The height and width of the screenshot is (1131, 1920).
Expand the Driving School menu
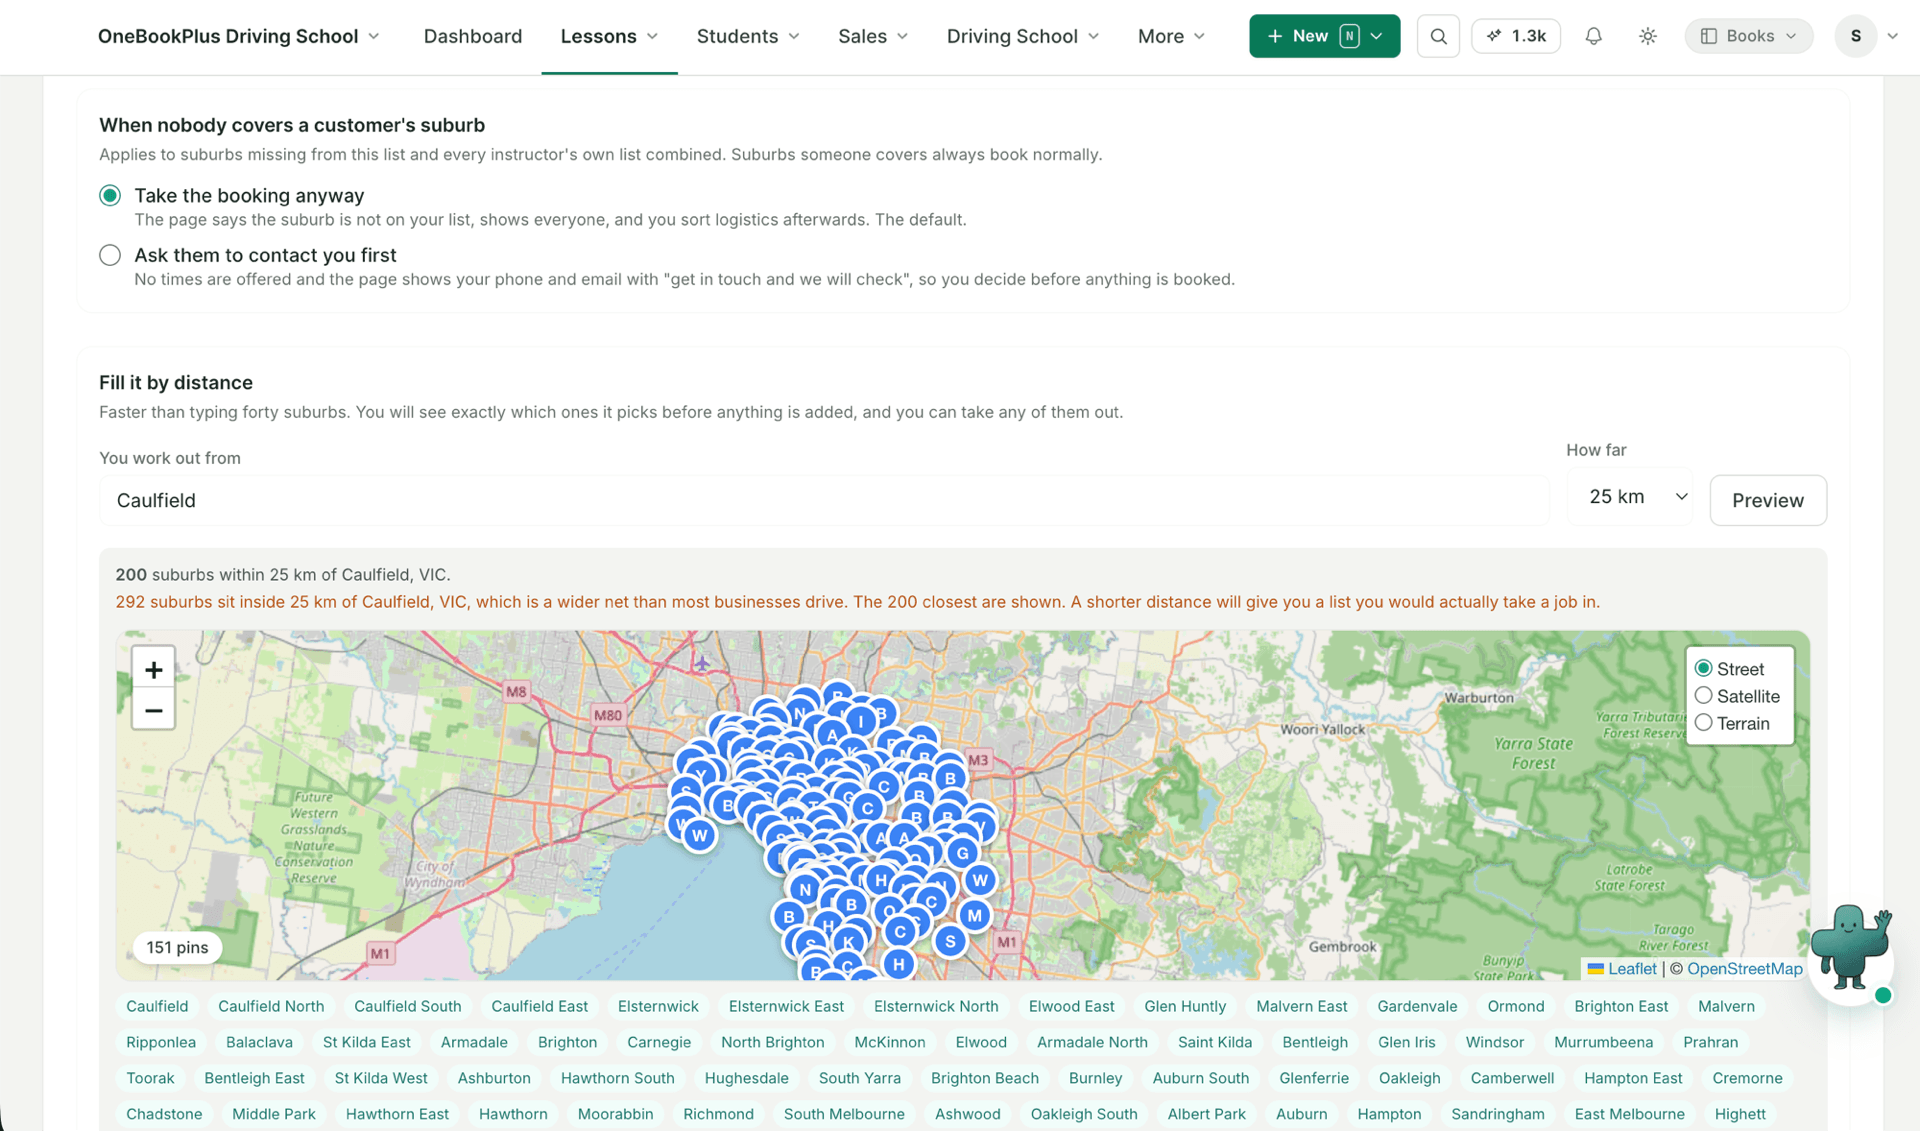tap(1022, 36)
